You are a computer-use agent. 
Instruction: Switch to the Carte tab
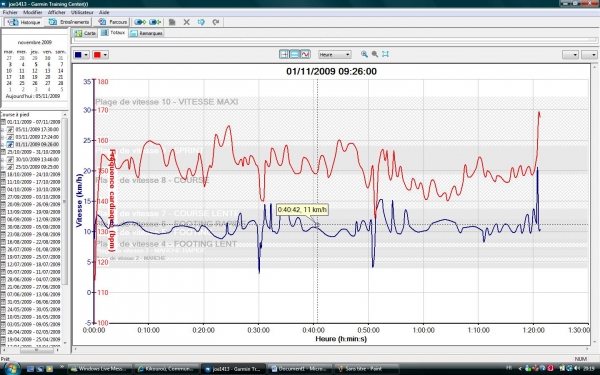click(85, 33)
